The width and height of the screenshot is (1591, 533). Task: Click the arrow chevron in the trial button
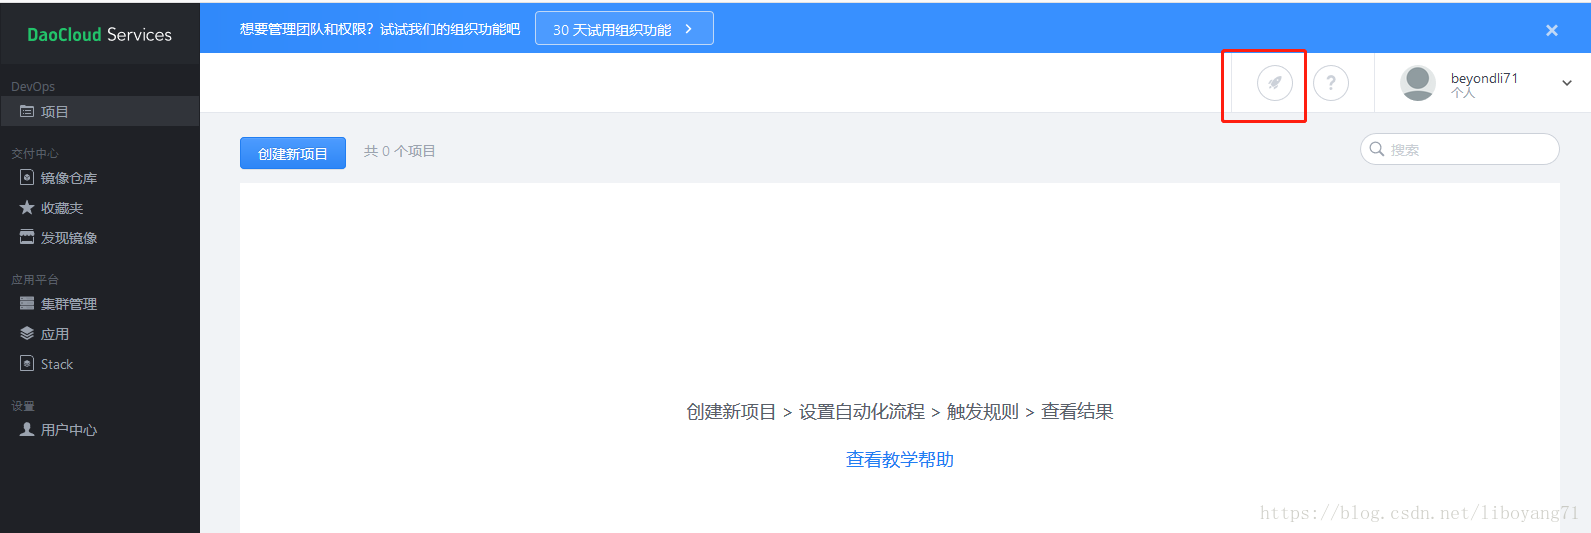(688, 29)
